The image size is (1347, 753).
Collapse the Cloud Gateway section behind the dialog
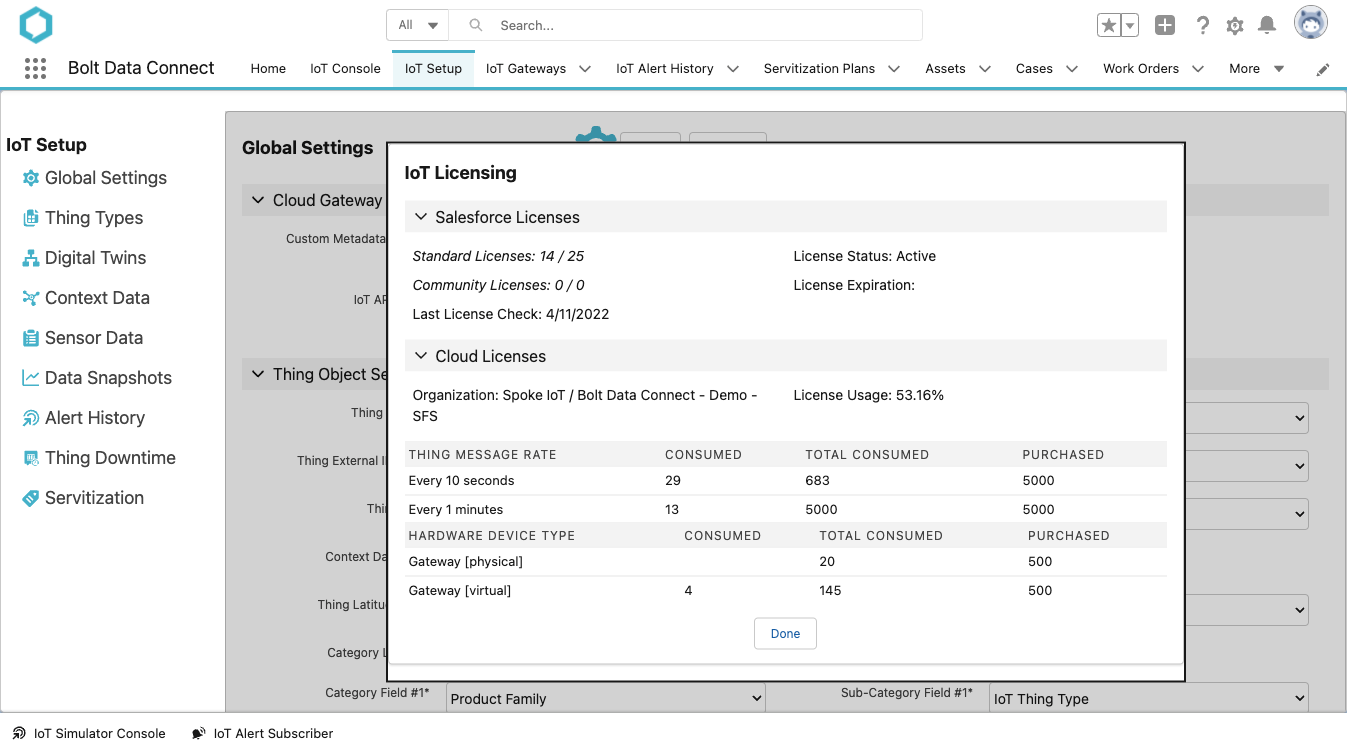click(x=258, y=200)
